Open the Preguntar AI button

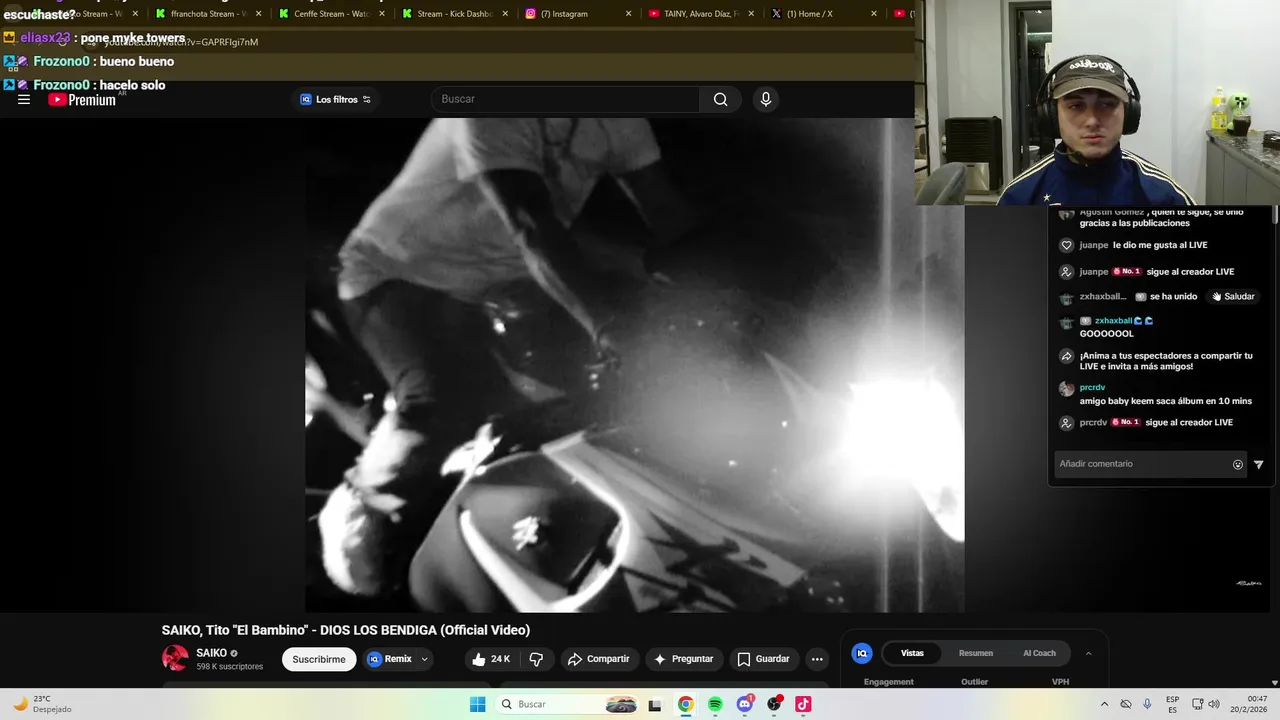pos(683,659)
